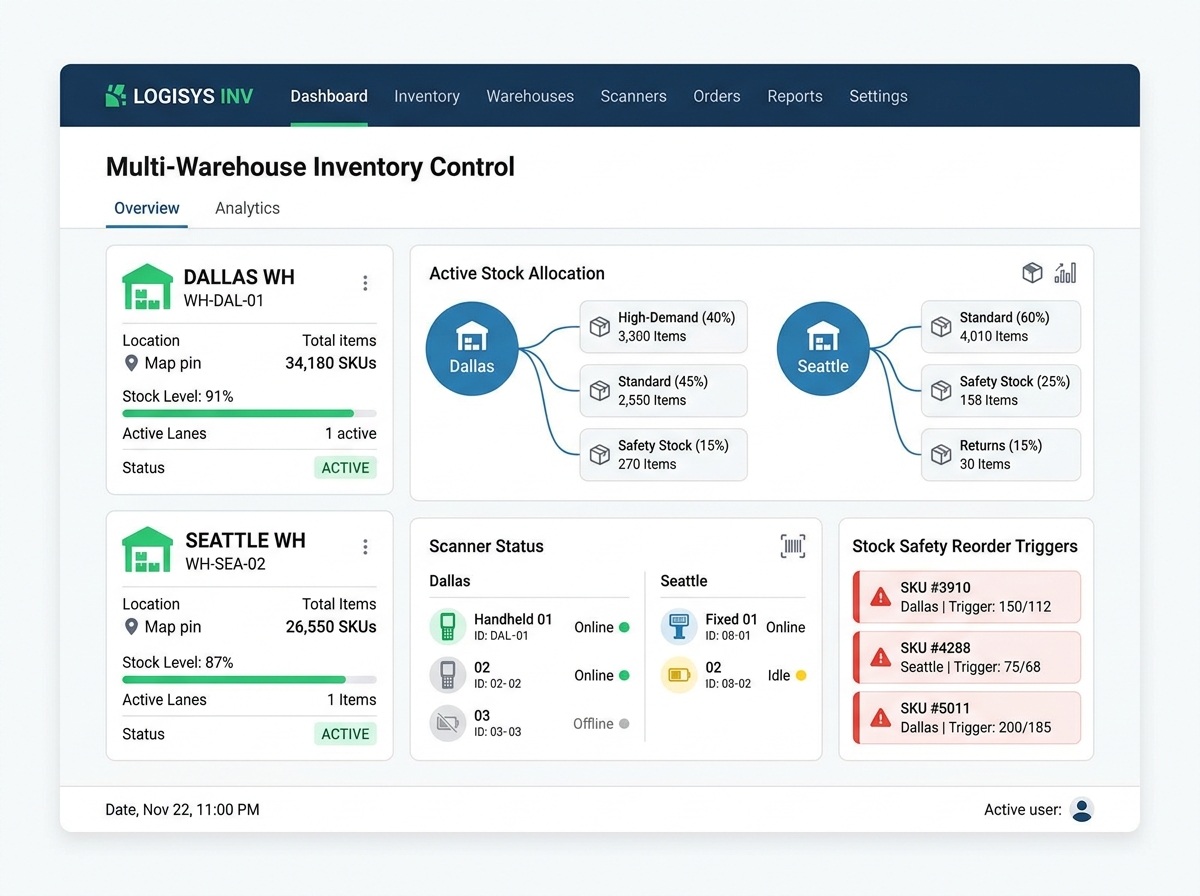The width and height of the screenshot is (1200, 896).
Task: Click the scanner 03 gray offline status dot
Action: click(x=624, y=723)
